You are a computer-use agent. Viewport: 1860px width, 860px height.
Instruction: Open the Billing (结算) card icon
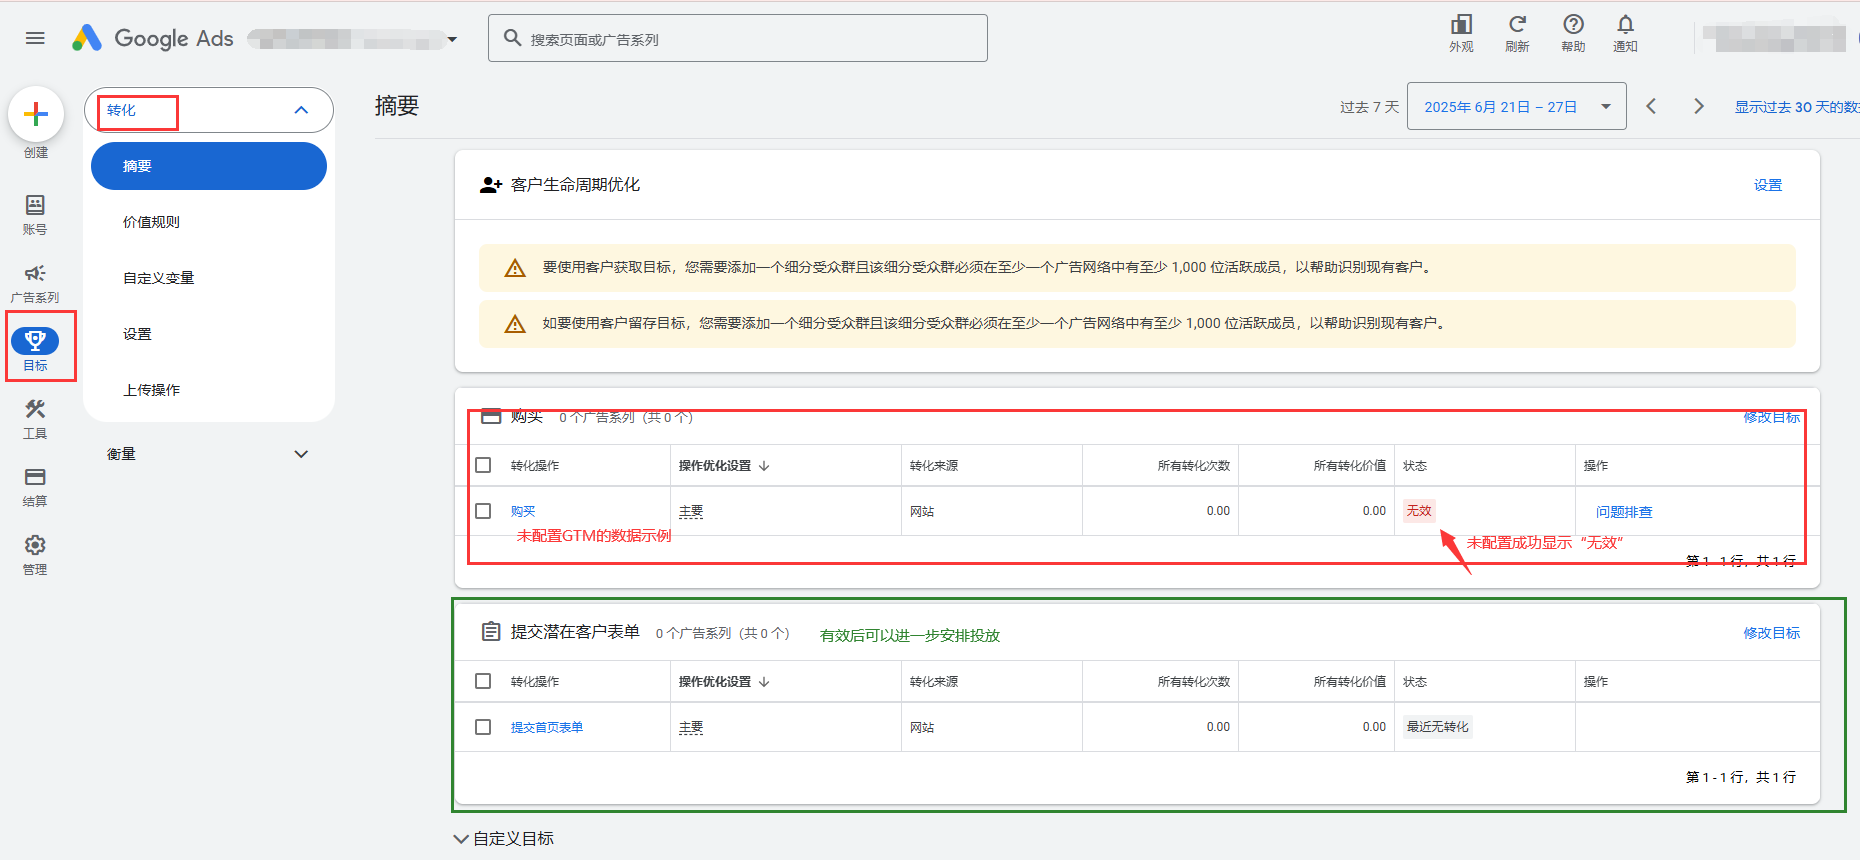(35, 478)
